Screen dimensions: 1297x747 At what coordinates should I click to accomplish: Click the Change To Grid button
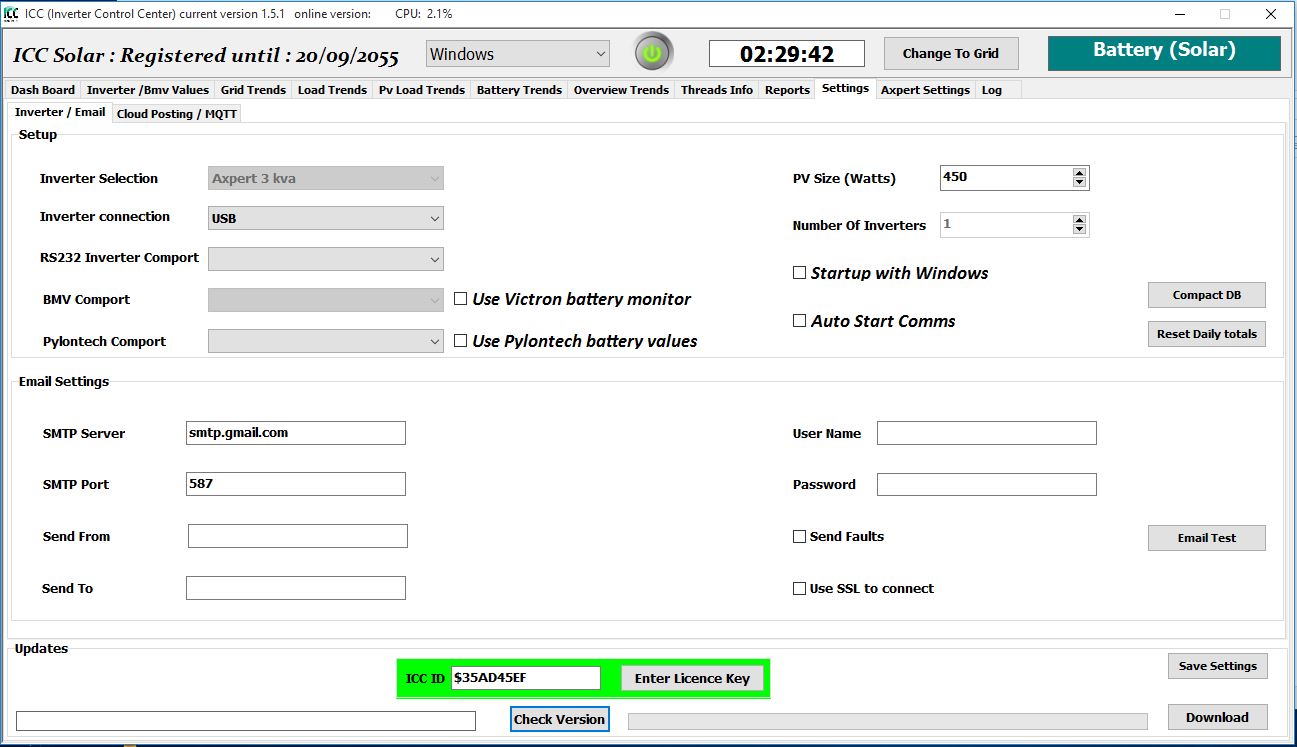tap(950, 54)
